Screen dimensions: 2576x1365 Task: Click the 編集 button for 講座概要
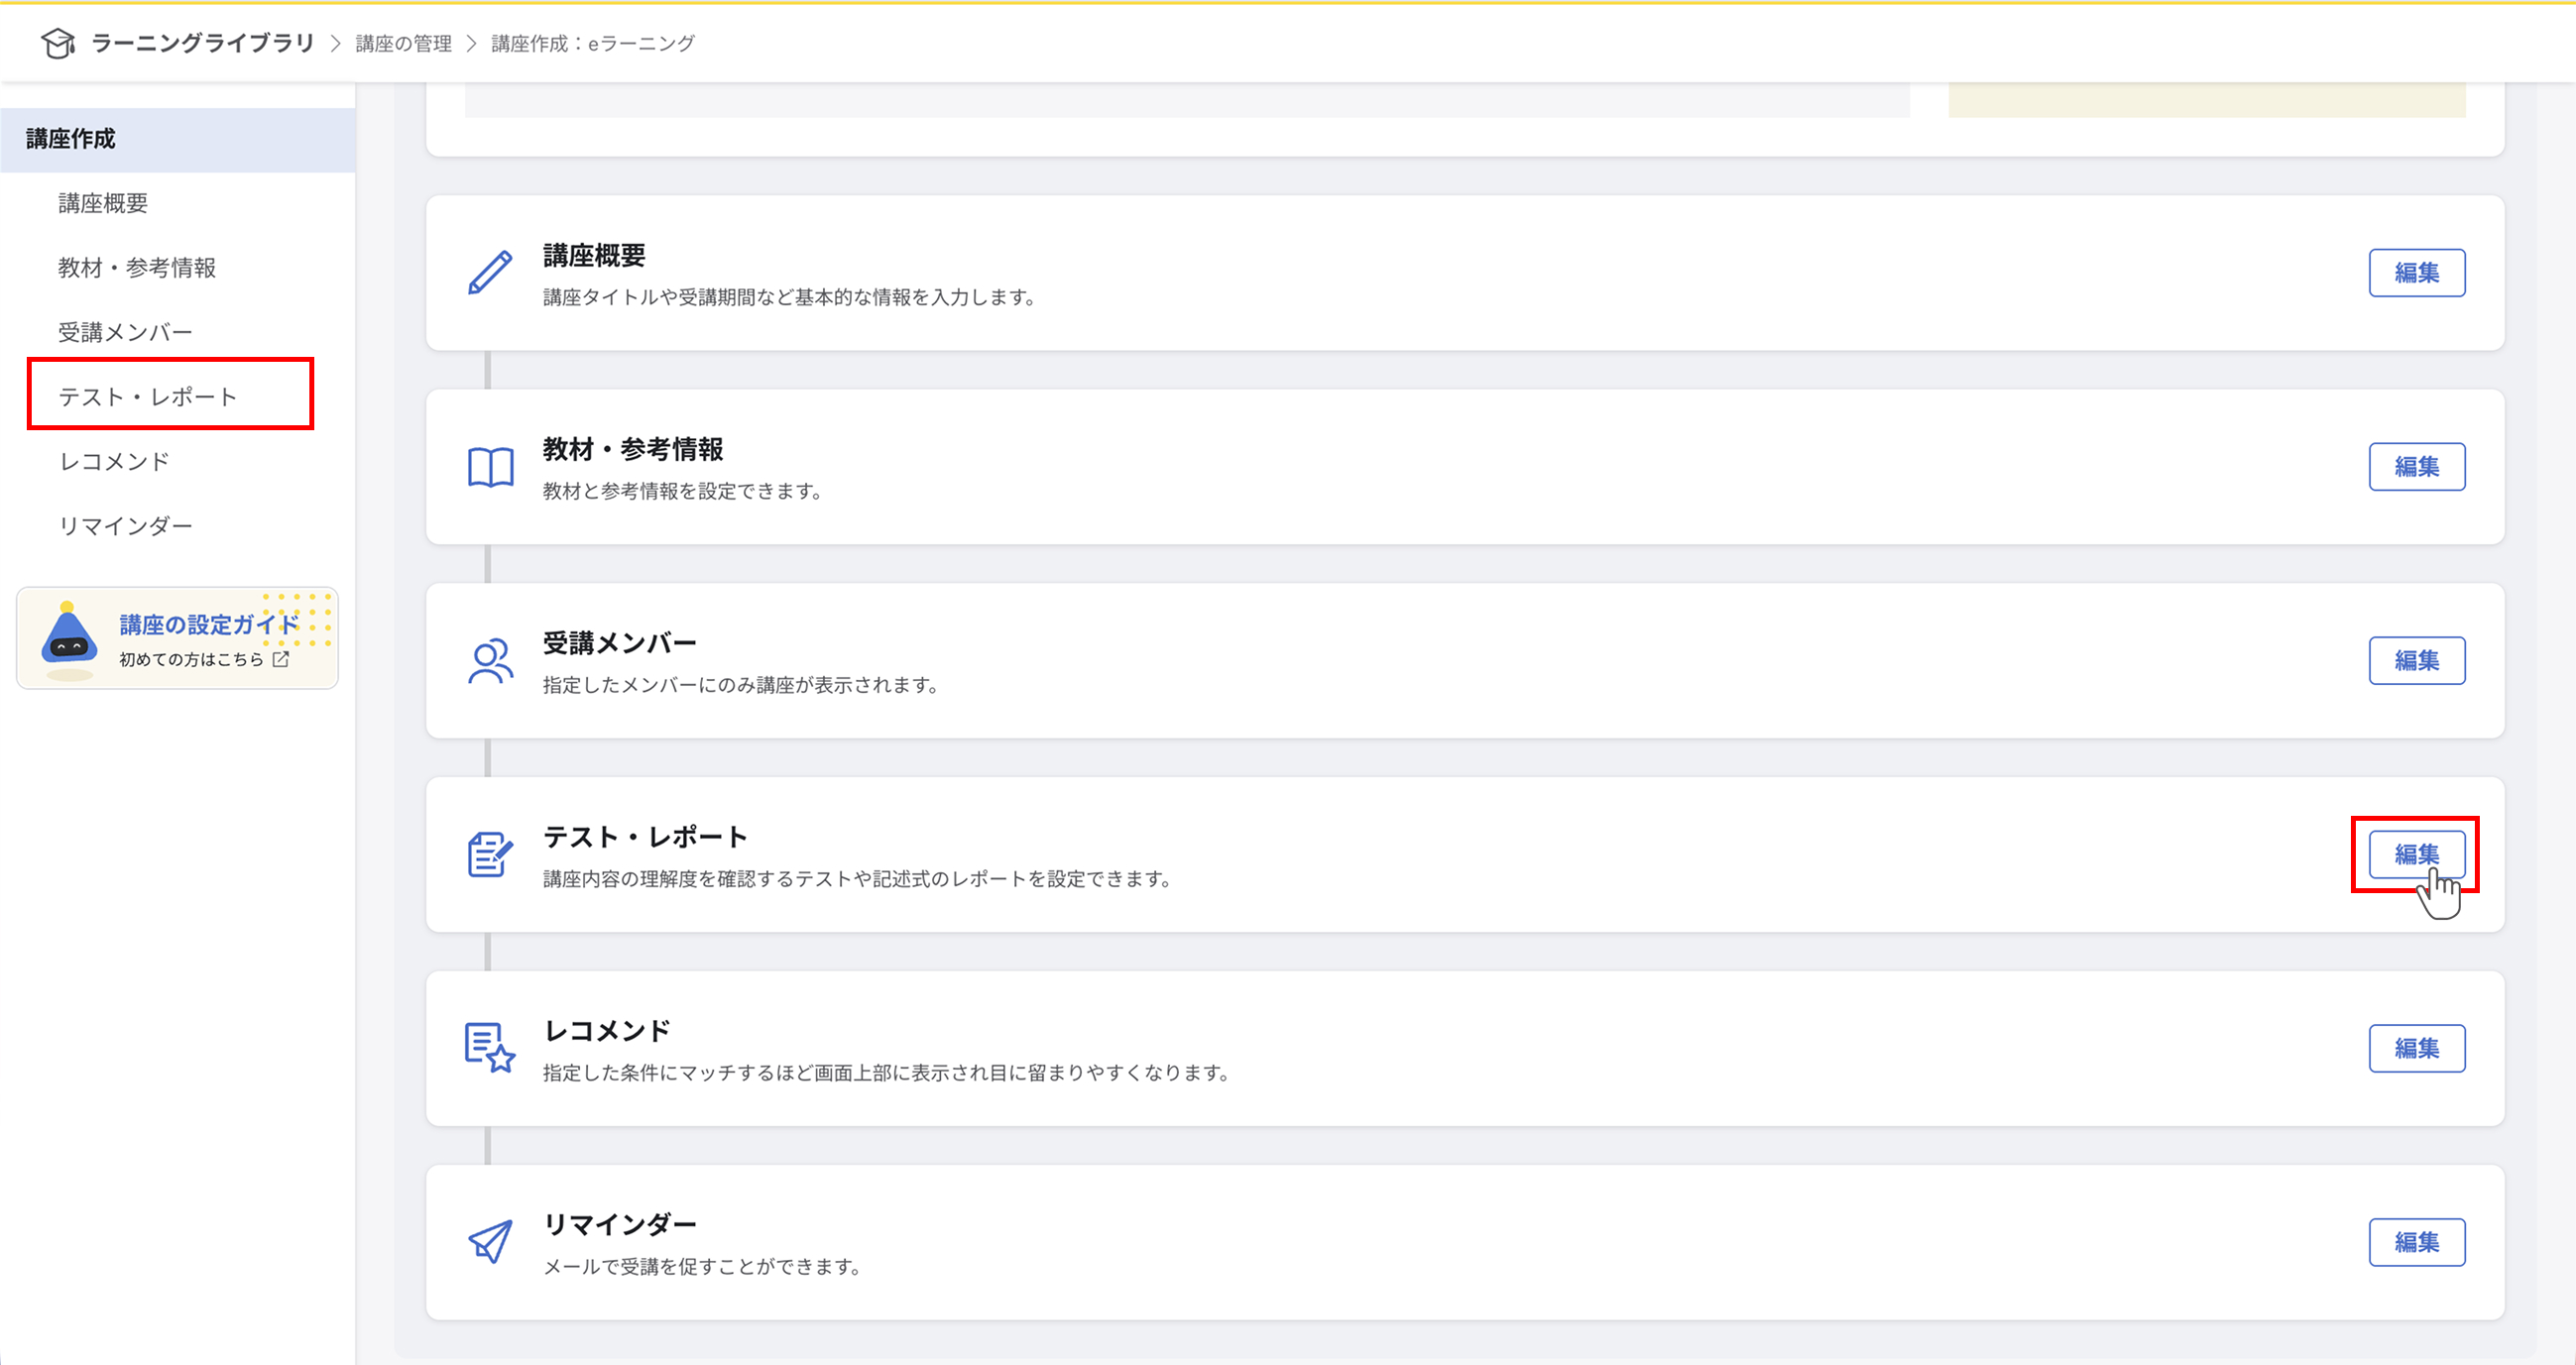(2417, 271)
